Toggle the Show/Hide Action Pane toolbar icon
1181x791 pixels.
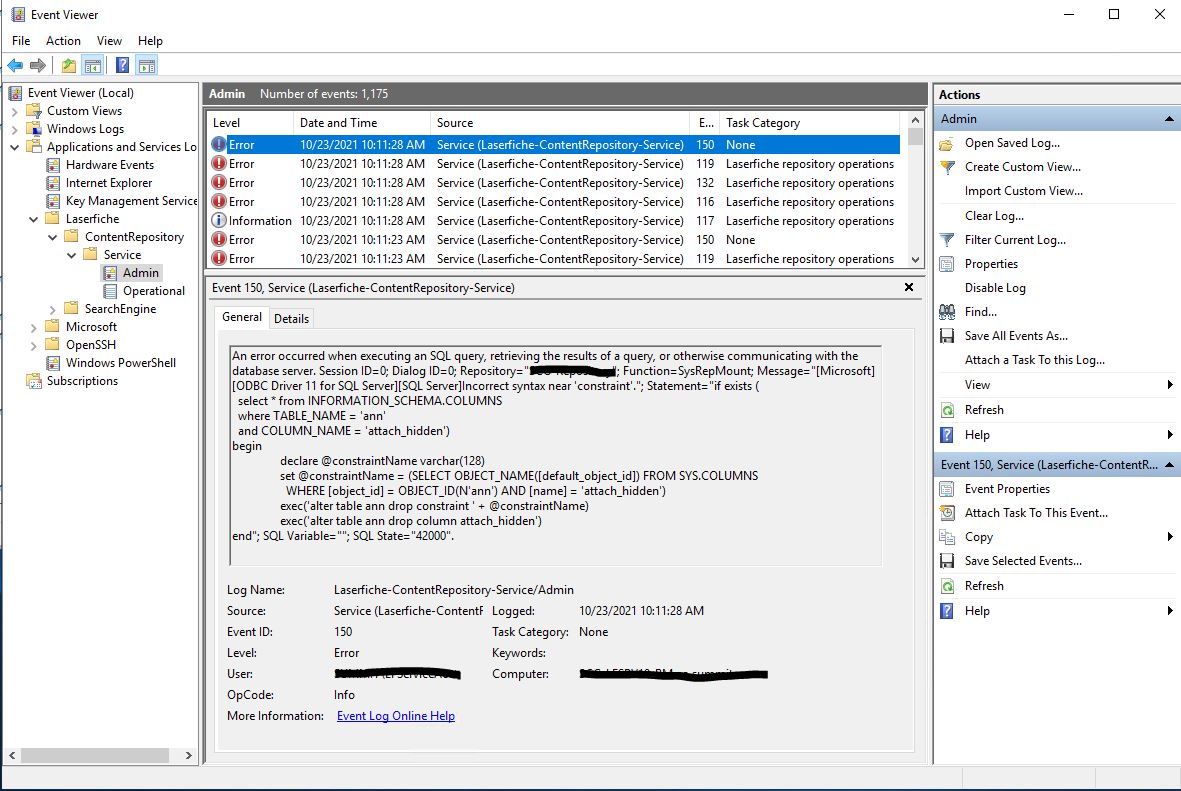[x=147, y=66]
